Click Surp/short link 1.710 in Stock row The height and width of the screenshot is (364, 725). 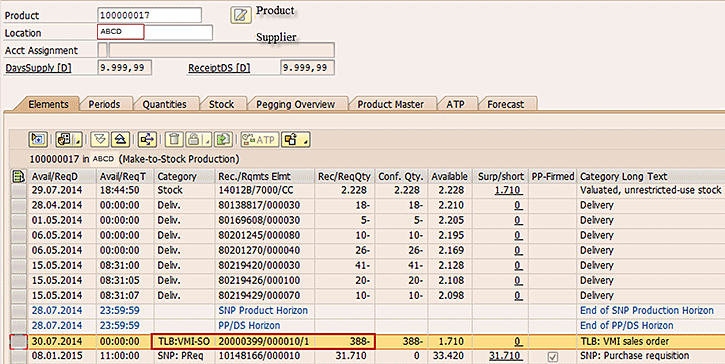point(508,190)
